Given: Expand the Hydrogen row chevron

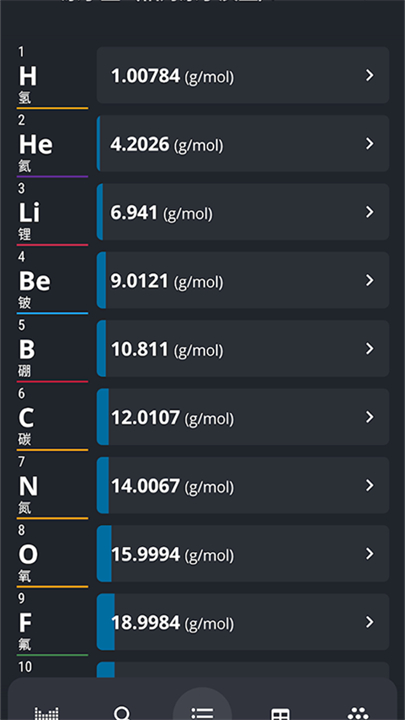Looking at the screenshot, I should click(370, 75).
